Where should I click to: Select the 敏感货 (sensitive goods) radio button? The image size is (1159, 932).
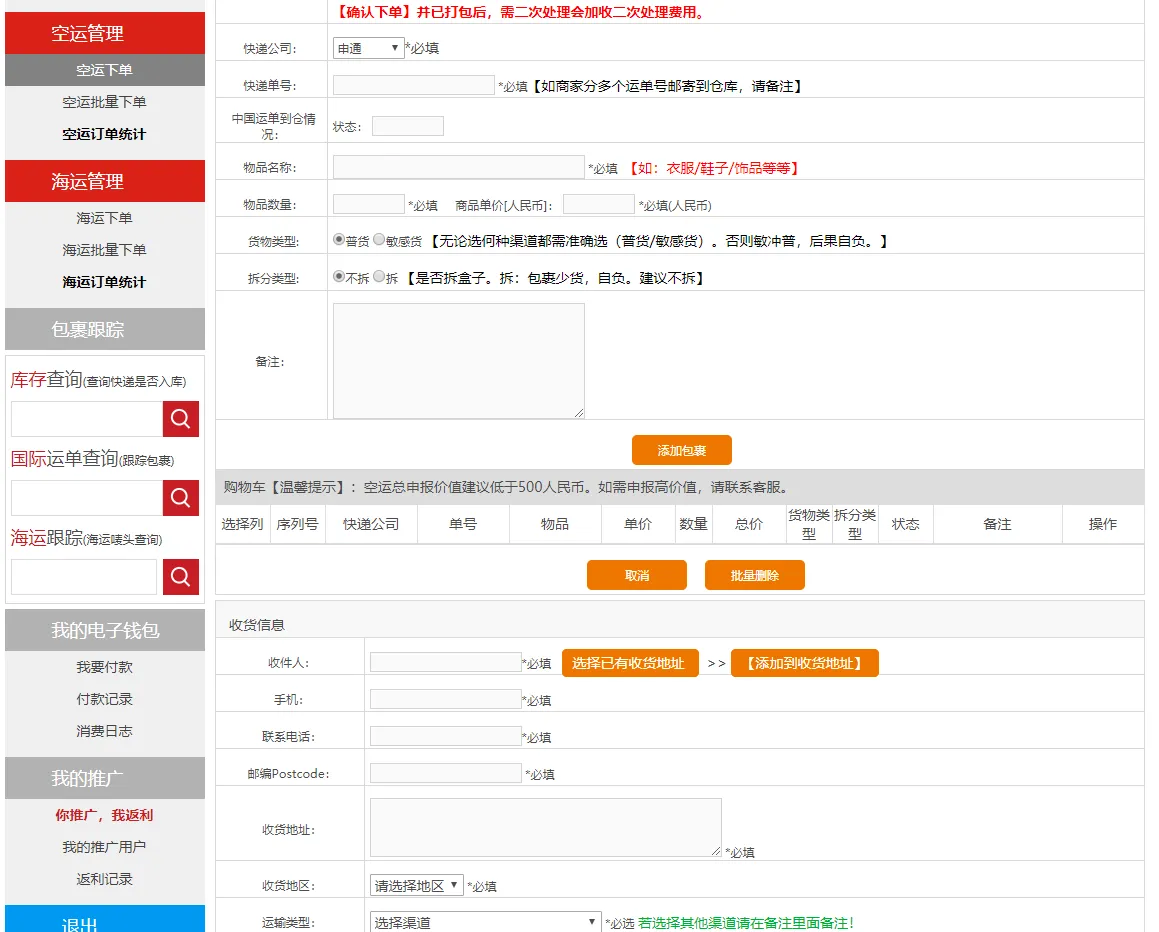tap(378, 239)
